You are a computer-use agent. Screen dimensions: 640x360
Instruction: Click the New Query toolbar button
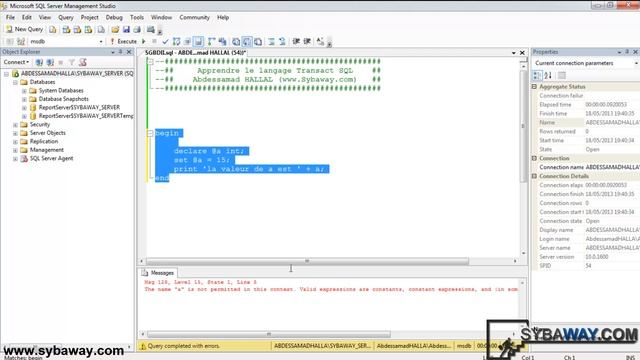tap(24, 29)
